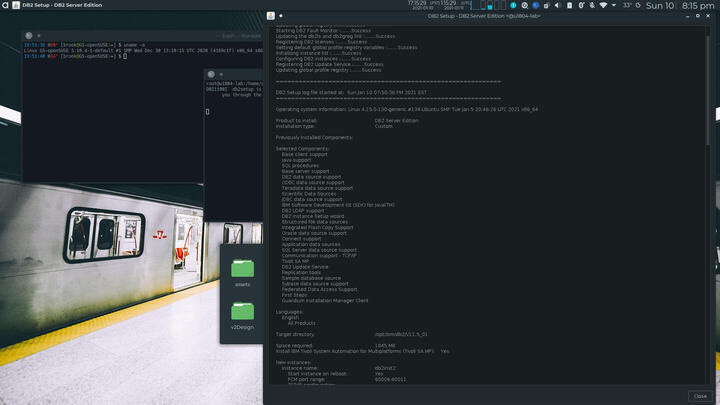Click the 8:15 pm clock
The width and height of the screenshot is (720, 405).
click(x=698, y=6)
